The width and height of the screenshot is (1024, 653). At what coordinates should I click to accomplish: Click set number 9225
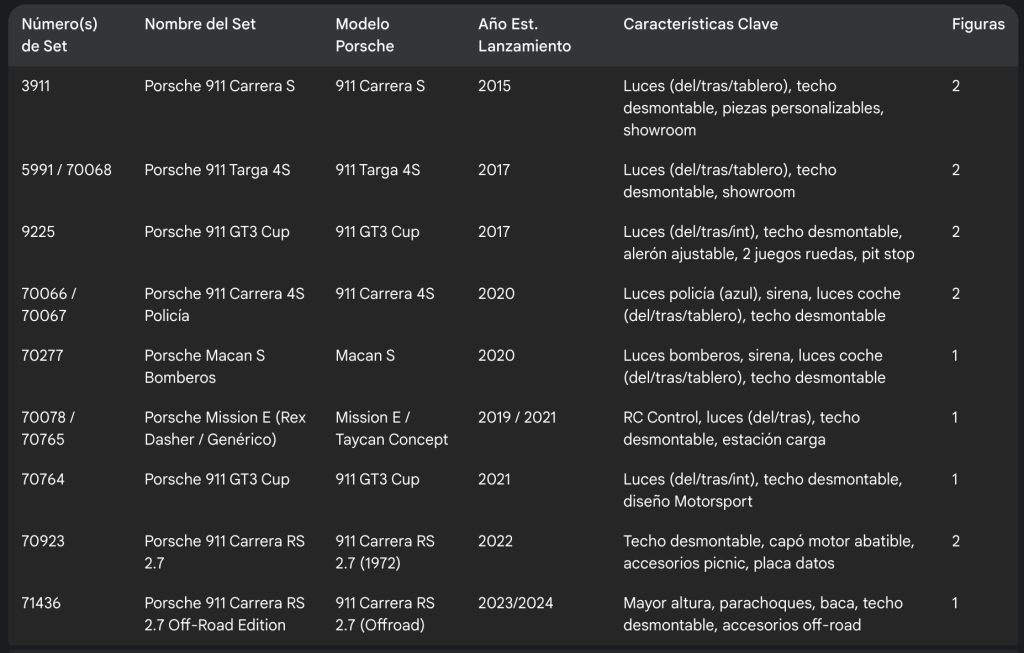point(38,232)
